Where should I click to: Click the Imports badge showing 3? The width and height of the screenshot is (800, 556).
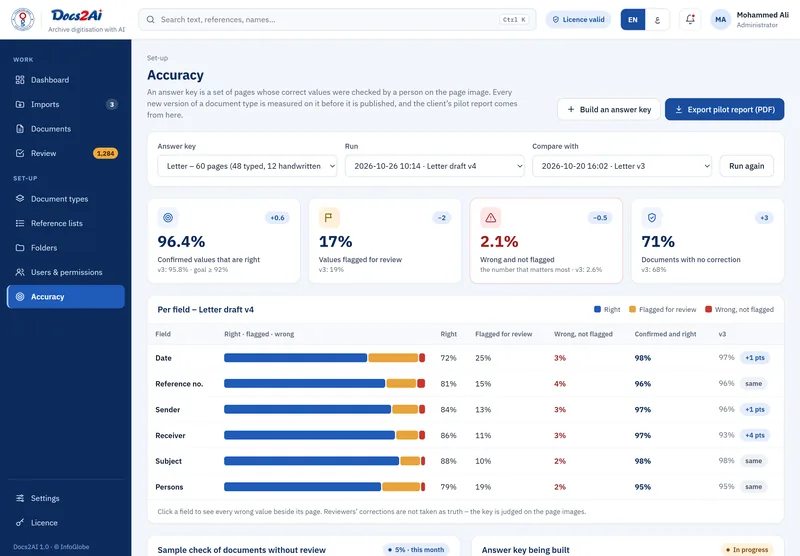coord(112,104)
